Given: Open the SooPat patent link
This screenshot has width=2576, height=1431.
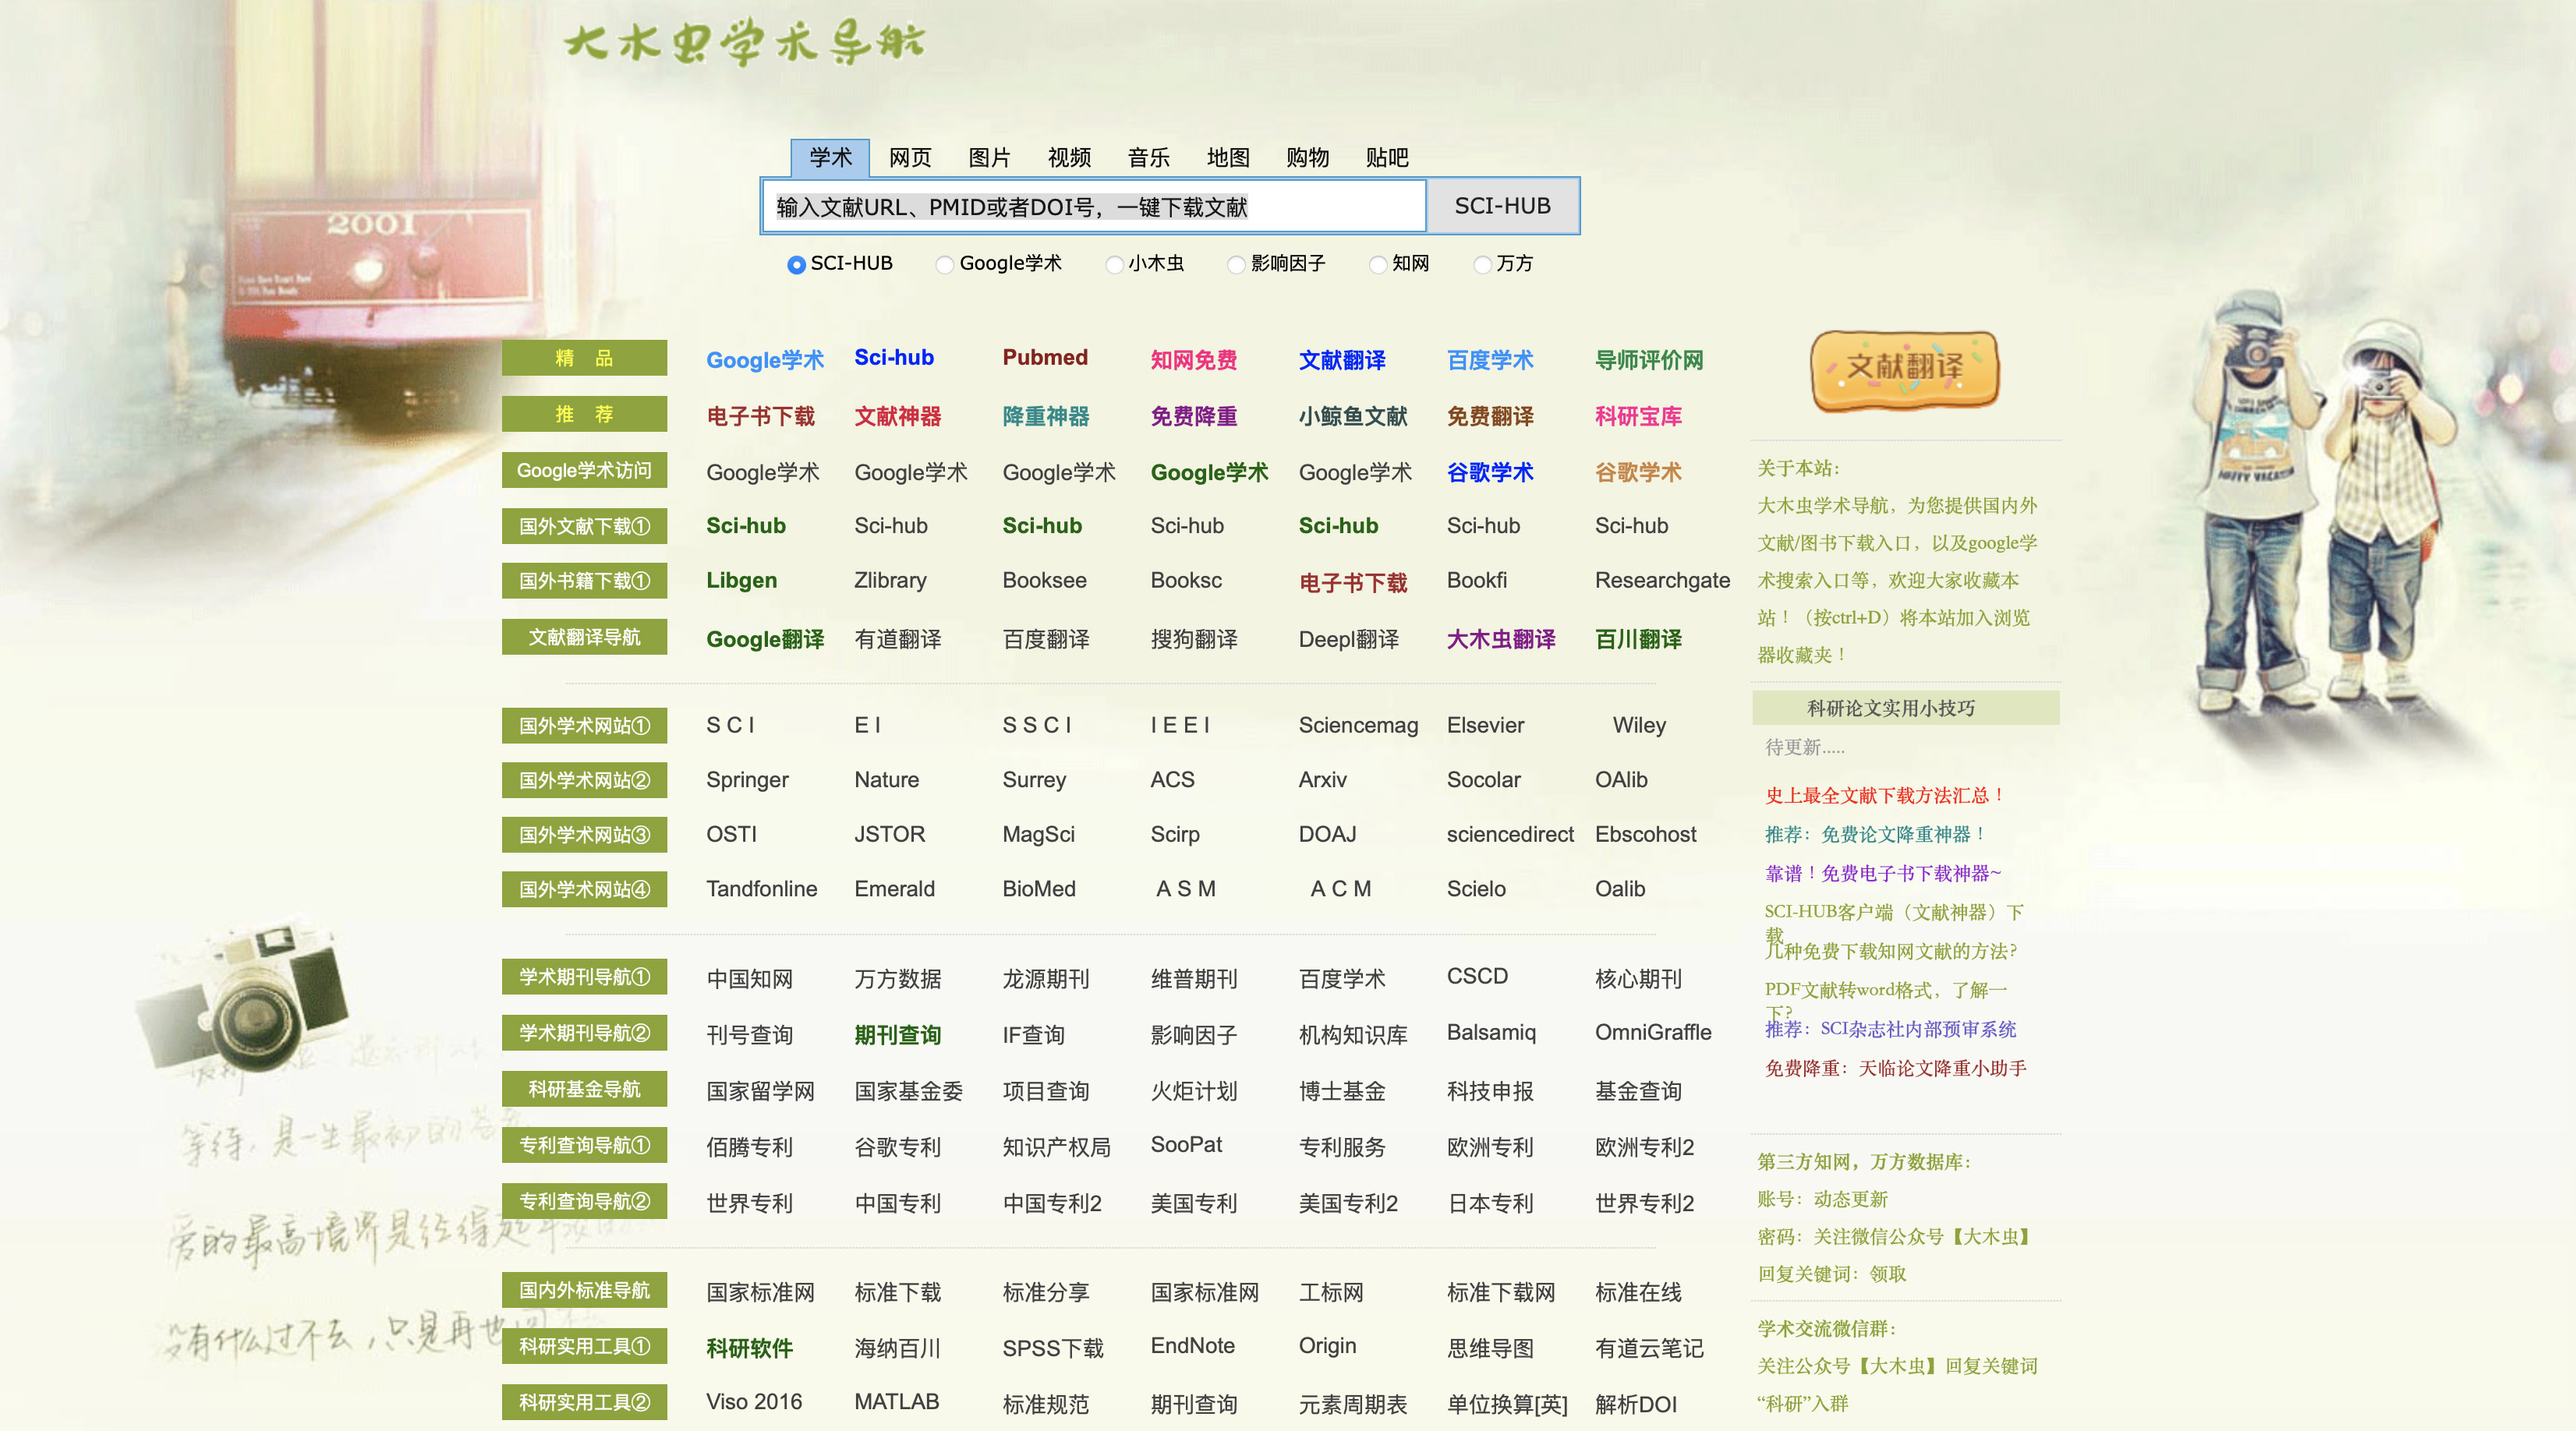Looking at the screenshot, I should (1186, 1145).
